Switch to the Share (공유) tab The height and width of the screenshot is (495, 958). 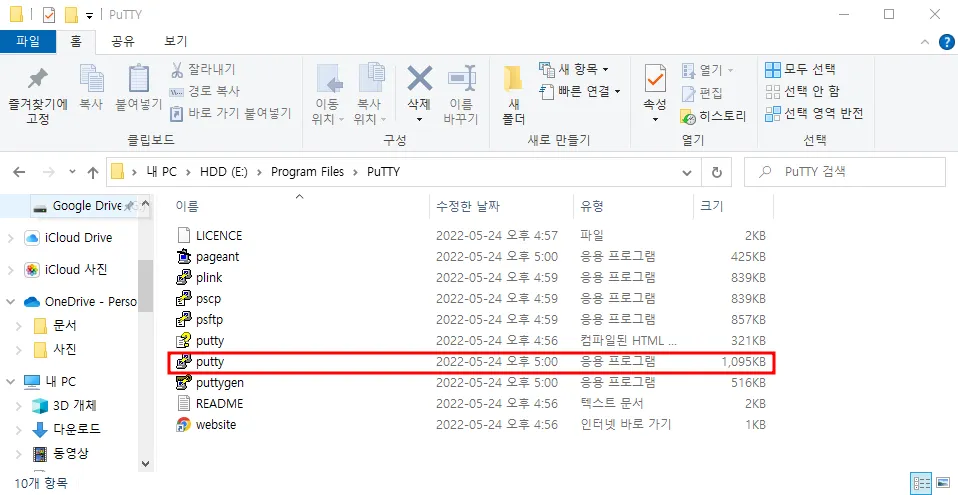[x=123, y=41]
